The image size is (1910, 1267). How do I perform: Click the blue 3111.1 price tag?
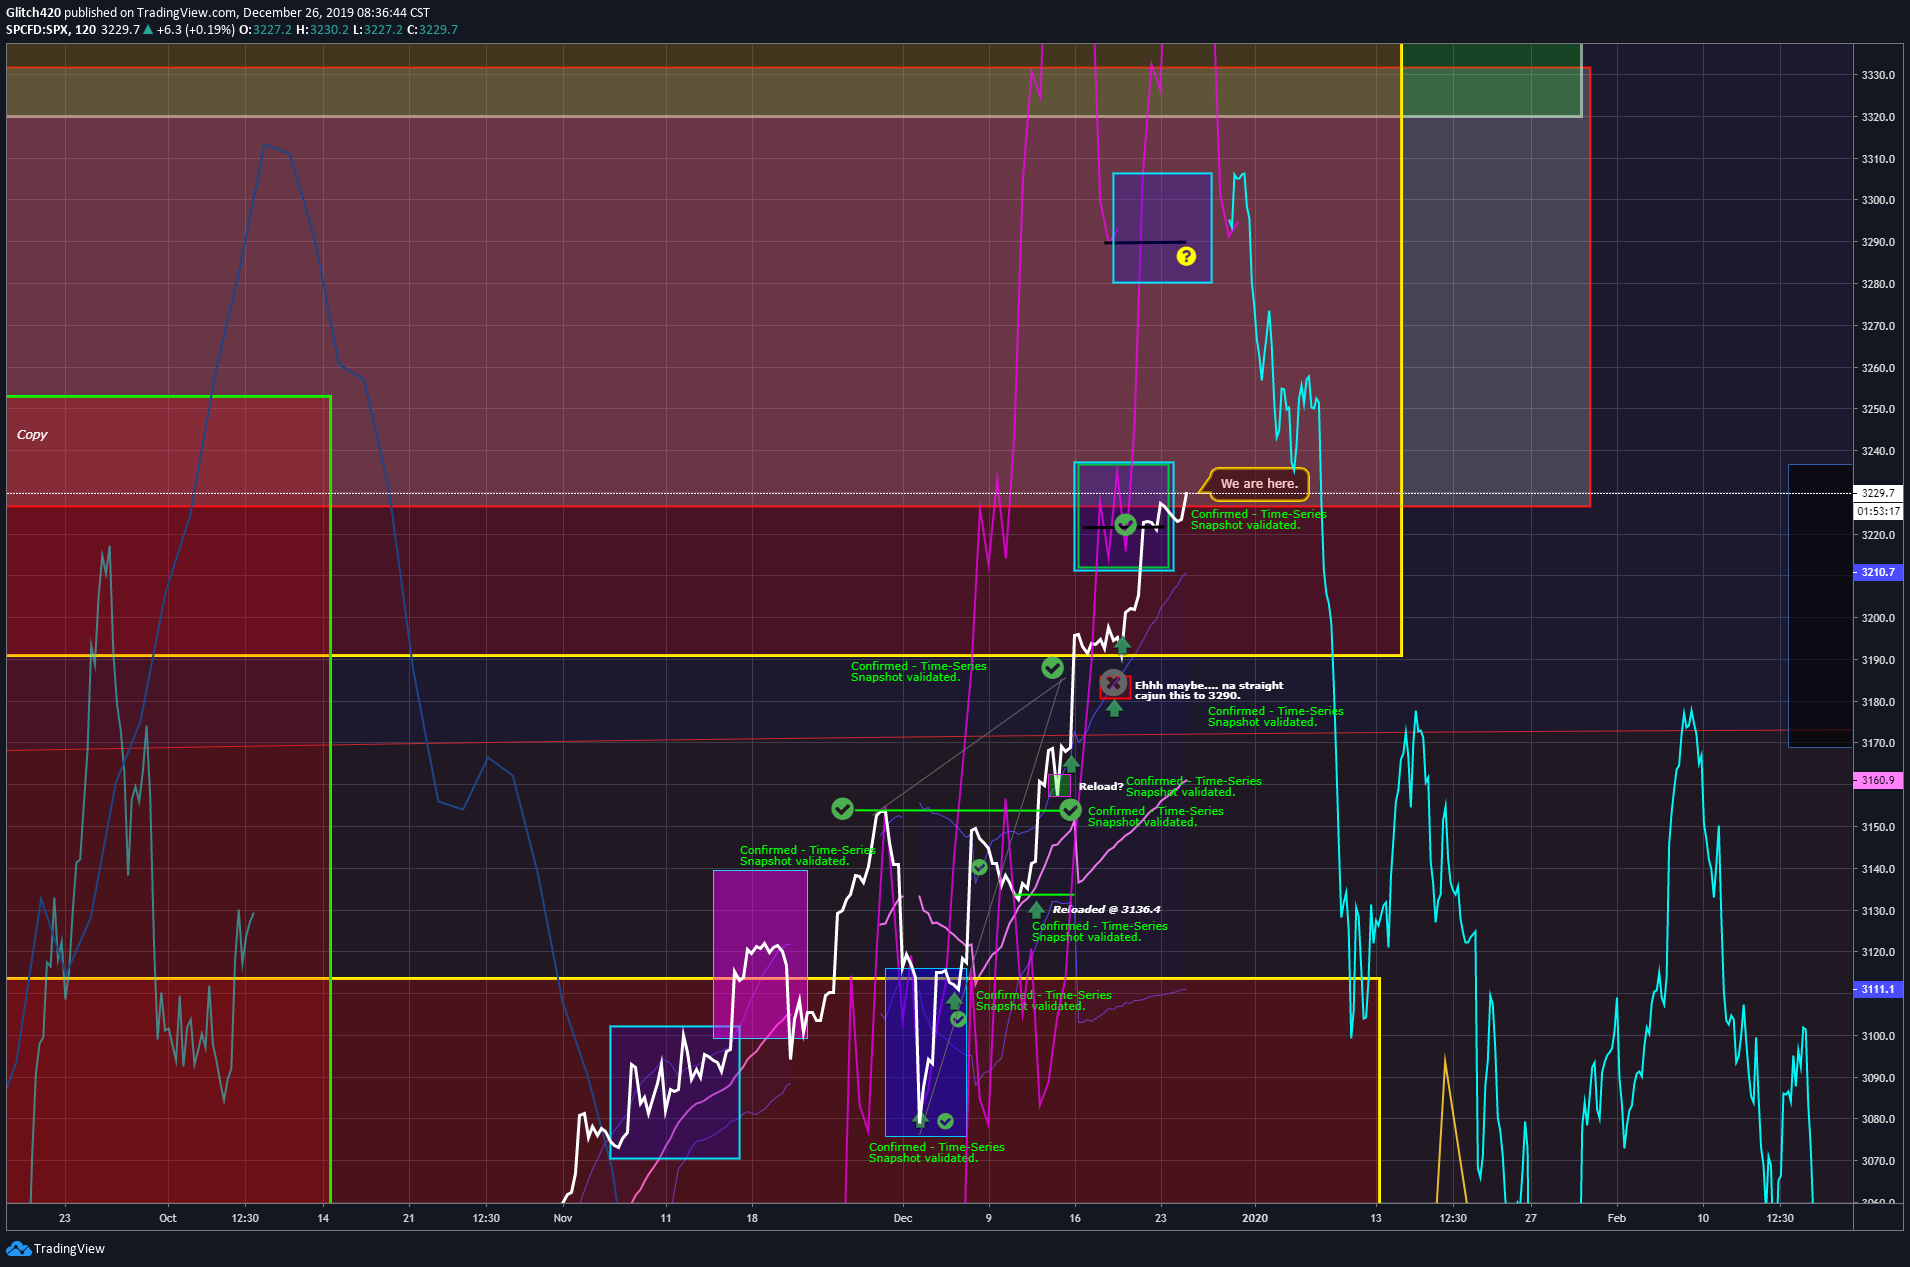(1877, 989)
